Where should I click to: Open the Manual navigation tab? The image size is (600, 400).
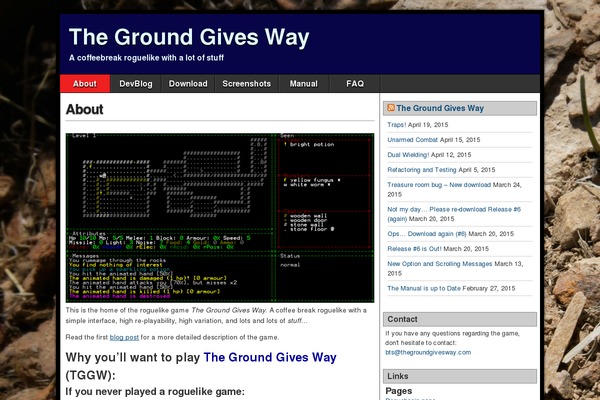click(x=303, y=83)
